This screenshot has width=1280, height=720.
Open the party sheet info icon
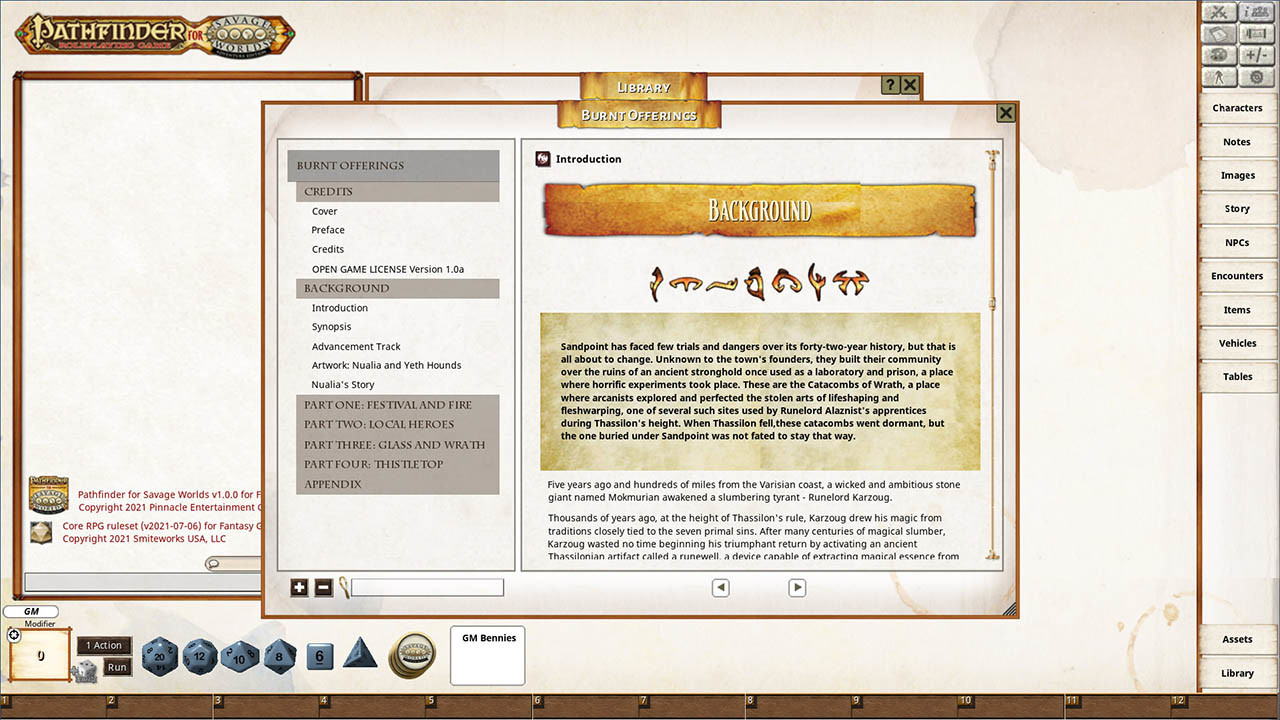[x=1256, y=12]
